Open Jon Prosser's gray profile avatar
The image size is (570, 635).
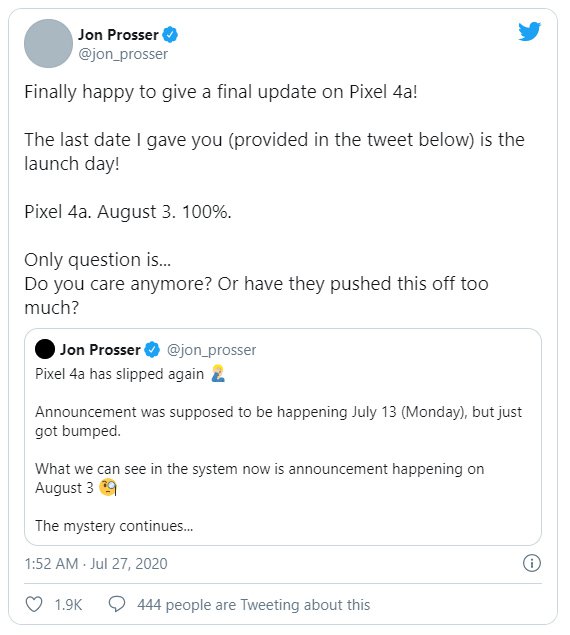pyautogui.click(x=48, y=43)
